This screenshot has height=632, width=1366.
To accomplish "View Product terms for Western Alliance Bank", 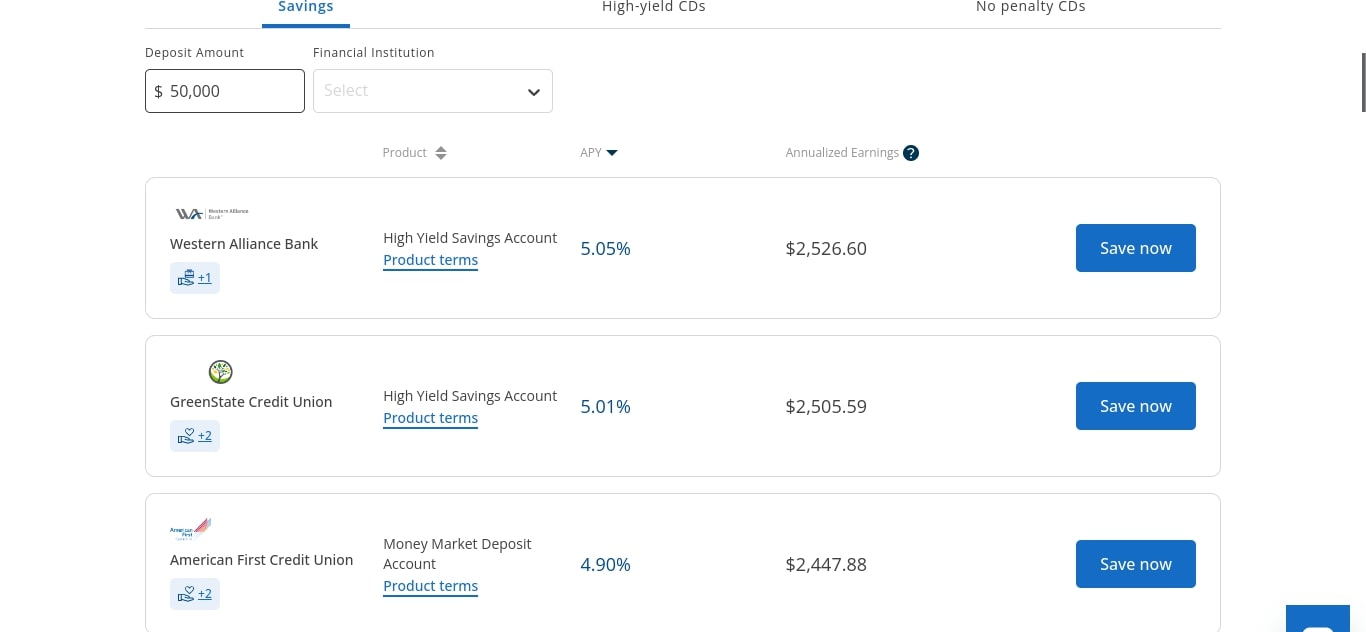I will (430, 260).
